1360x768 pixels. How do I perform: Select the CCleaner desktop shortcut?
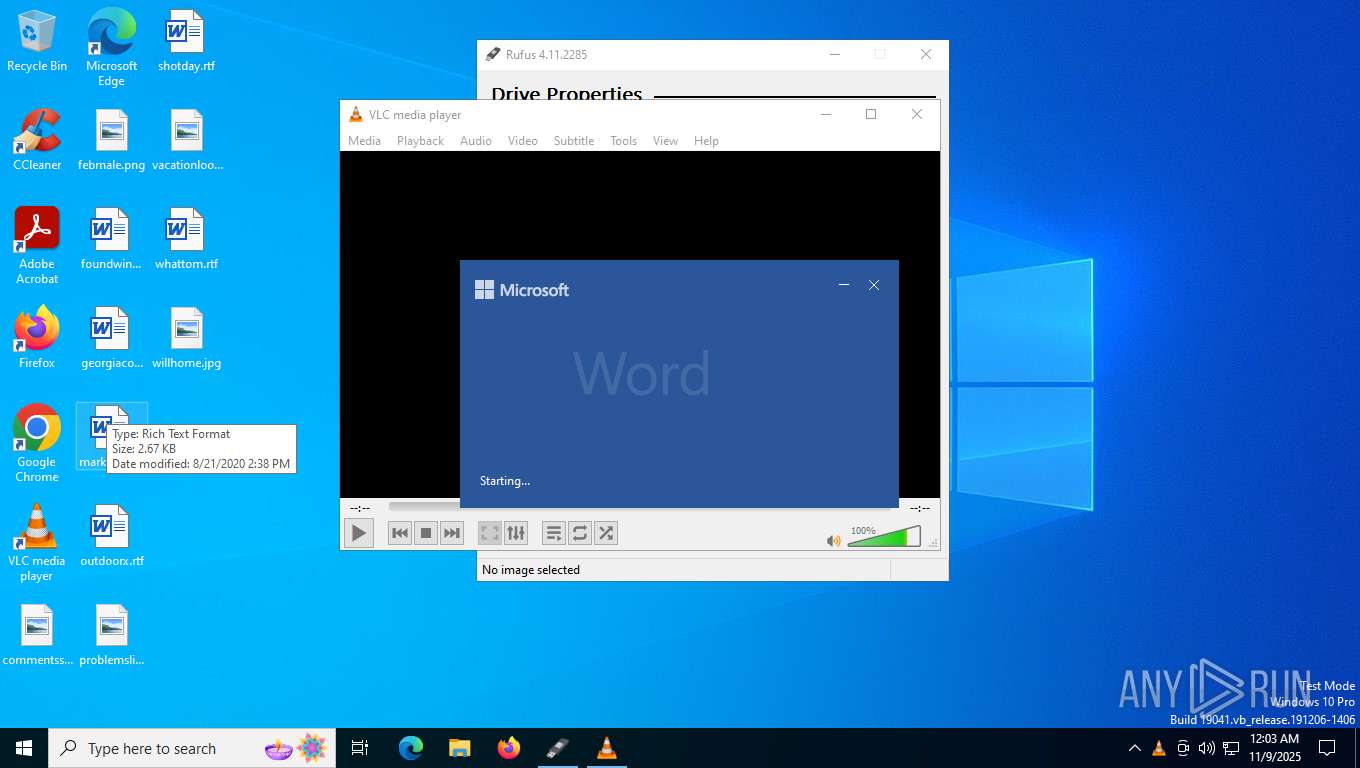point(37,140)
